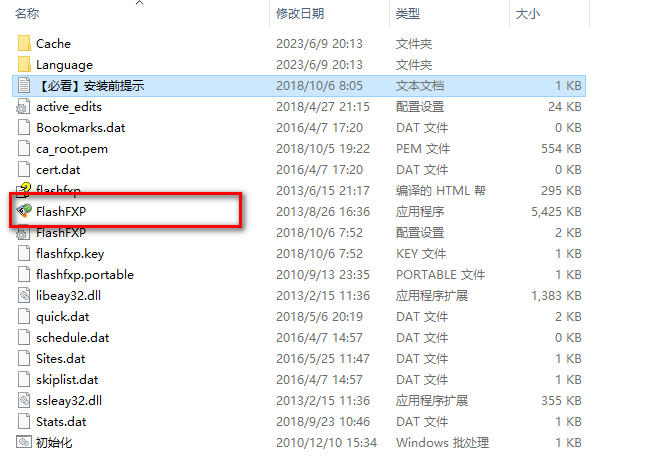
Task: Click the libeay32.dll file icon
Action: [24, 295]
